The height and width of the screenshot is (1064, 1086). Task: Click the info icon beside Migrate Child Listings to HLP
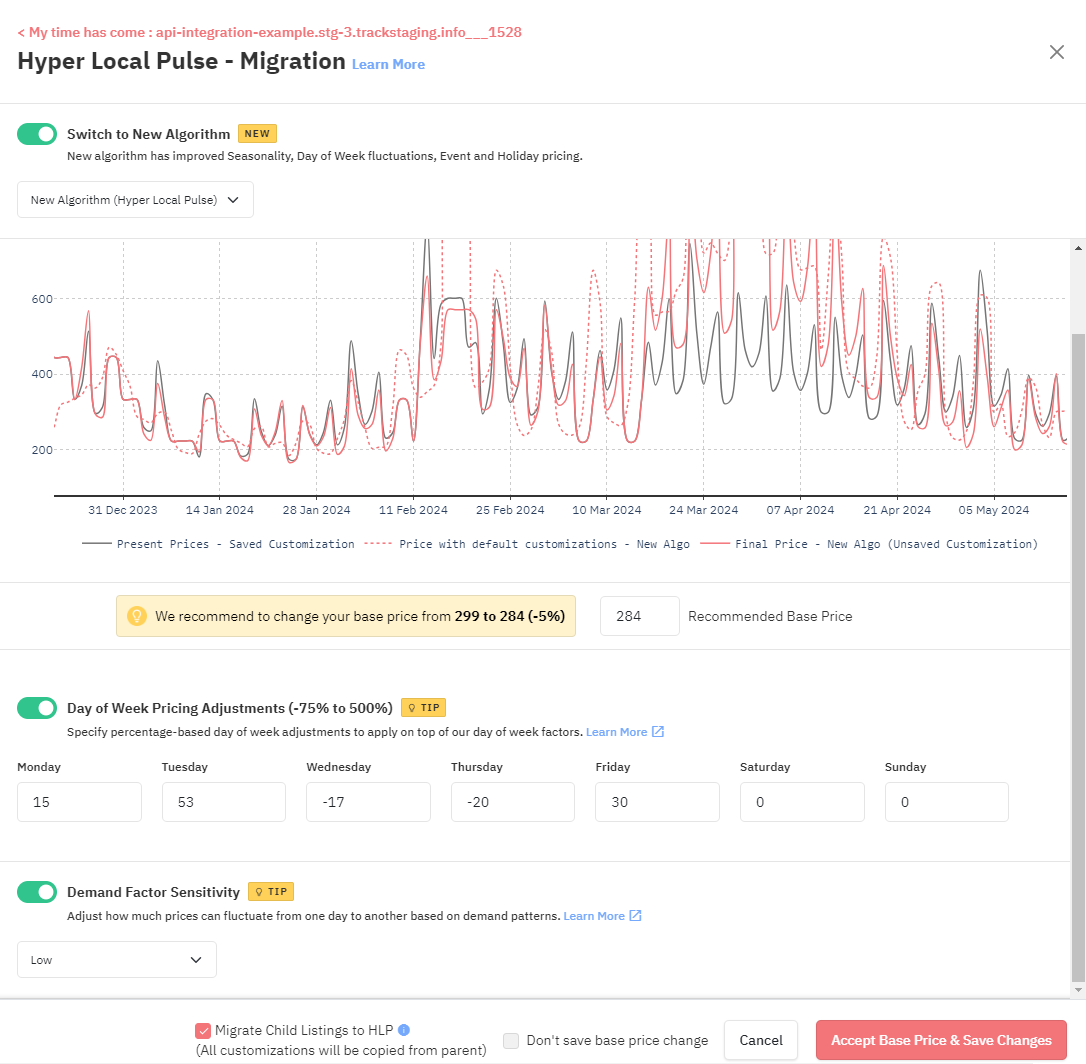[403, 1029]
